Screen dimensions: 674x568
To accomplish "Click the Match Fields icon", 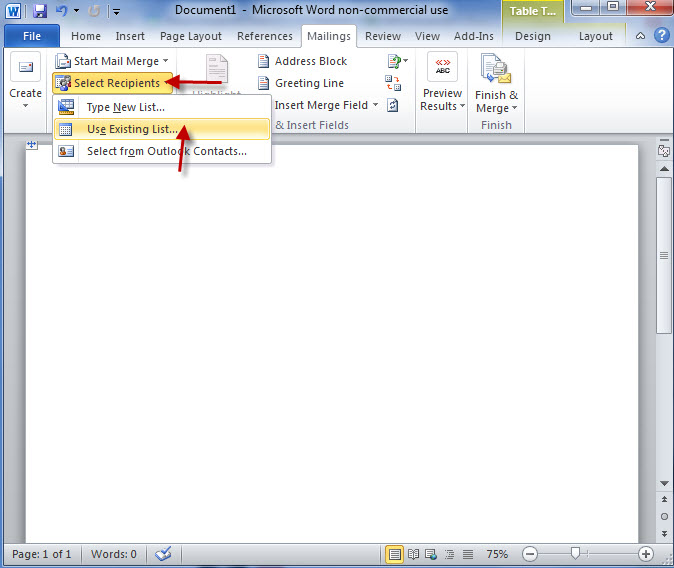I will click(393, 83).
